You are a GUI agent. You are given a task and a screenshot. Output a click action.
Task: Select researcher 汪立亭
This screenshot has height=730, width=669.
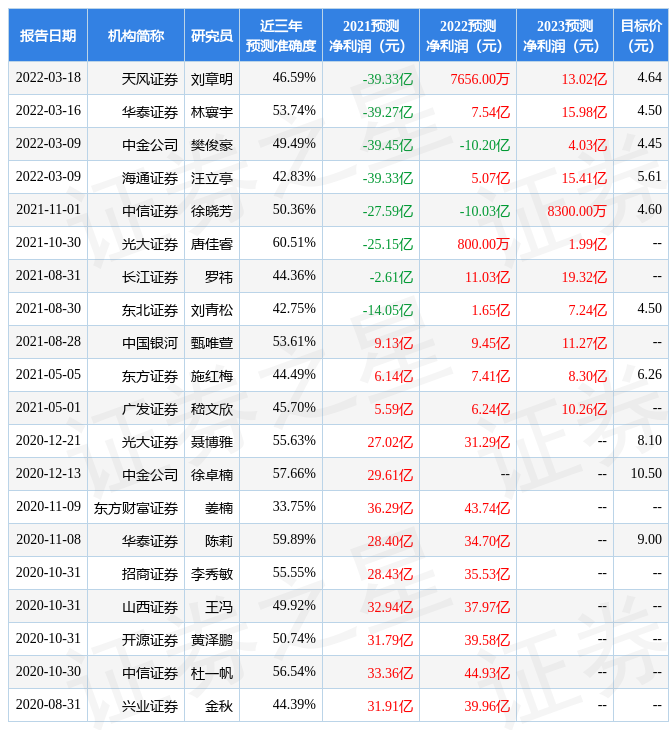tap(212, 178)
